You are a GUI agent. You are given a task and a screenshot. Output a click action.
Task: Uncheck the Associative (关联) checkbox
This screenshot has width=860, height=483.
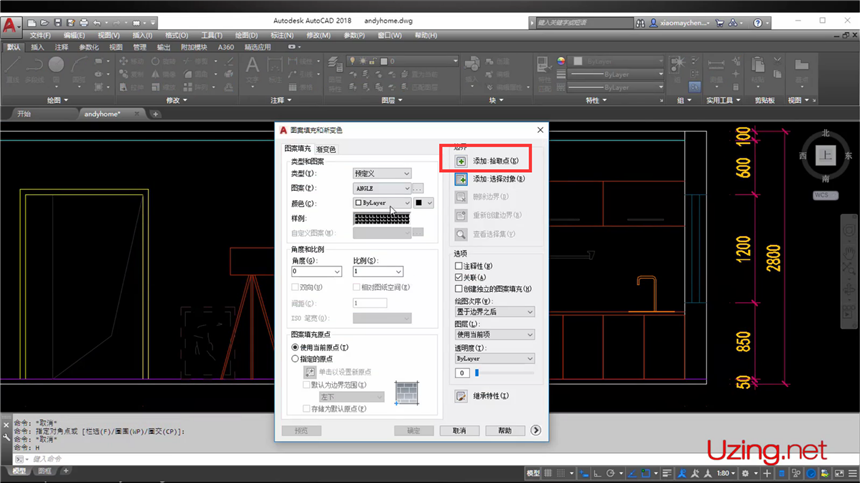pos(459,277)
